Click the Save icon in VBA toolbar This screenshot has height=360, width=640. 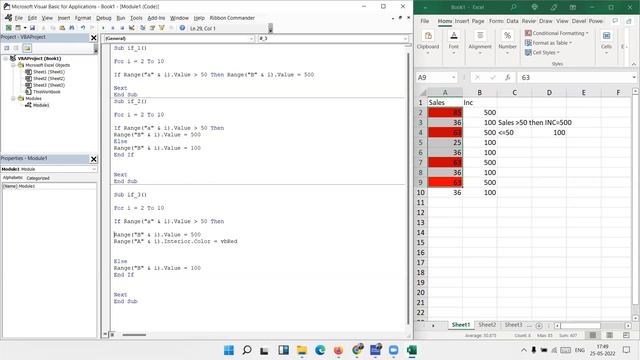[32, 28]
